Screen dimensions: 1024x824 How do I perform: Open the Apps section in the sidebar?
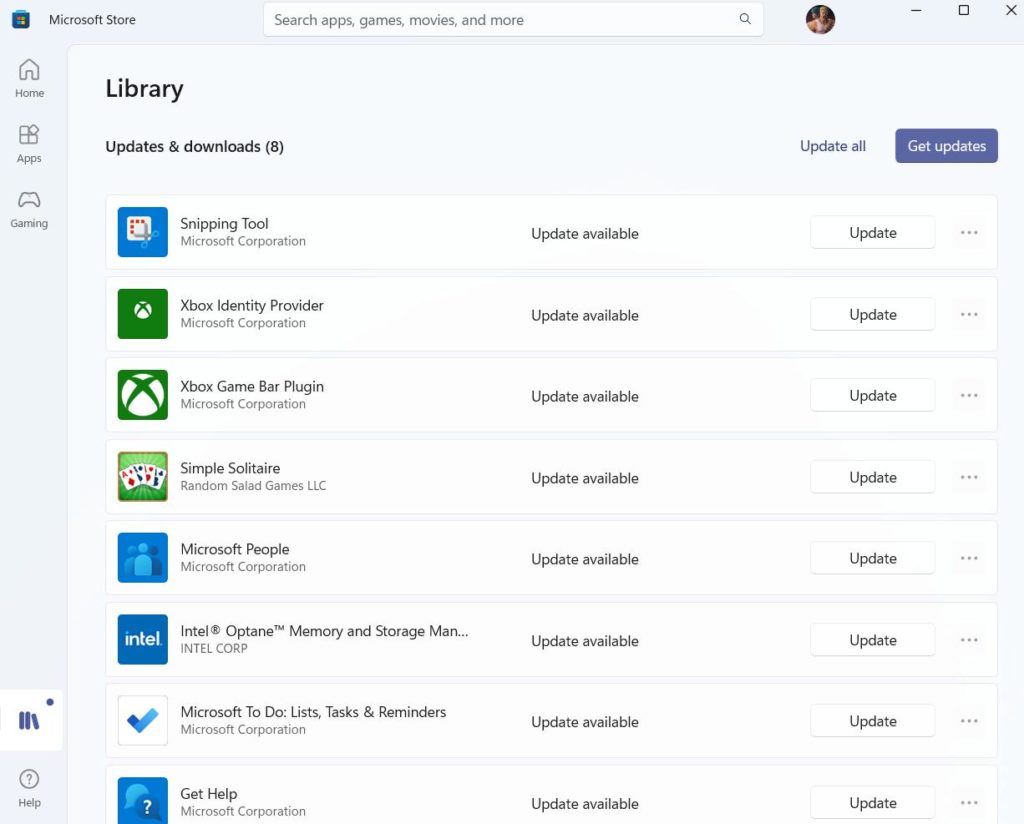[x=29, y=144]
